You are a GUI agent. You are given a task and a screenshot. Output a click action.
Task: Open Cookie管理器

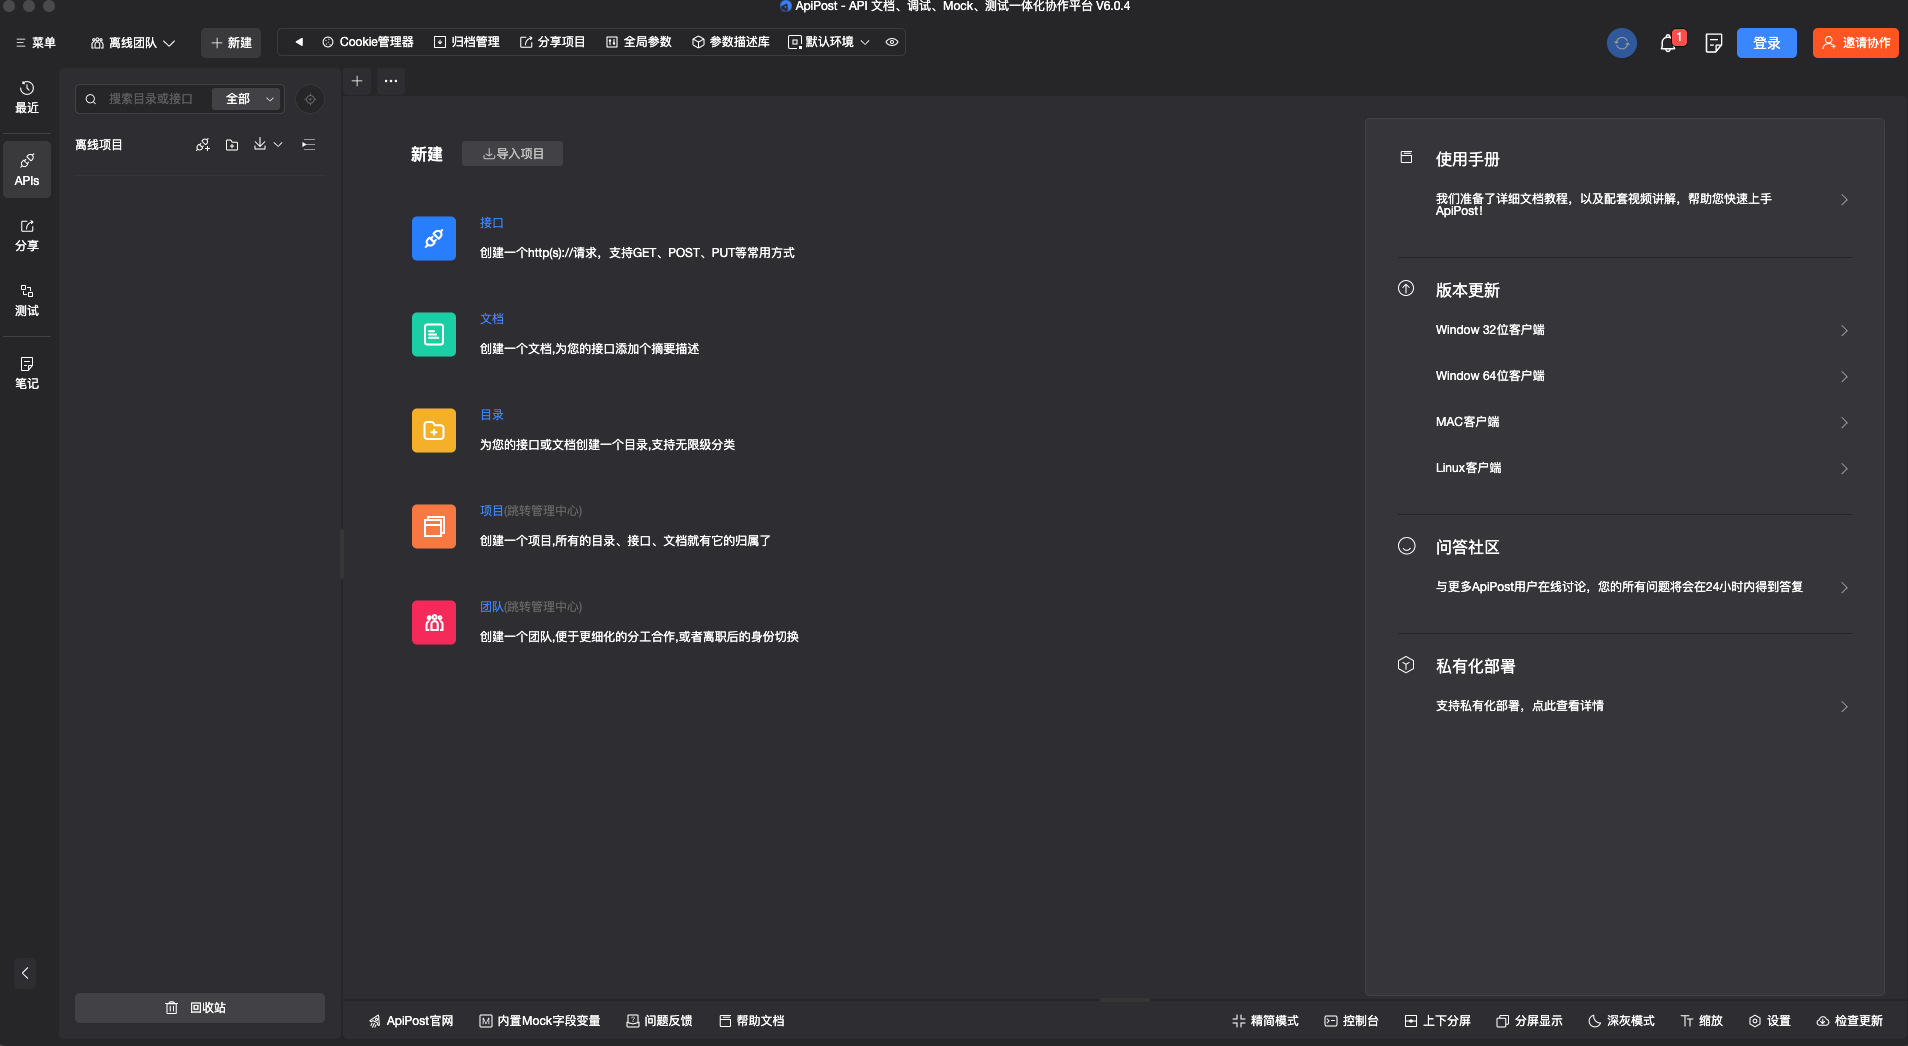367,42
